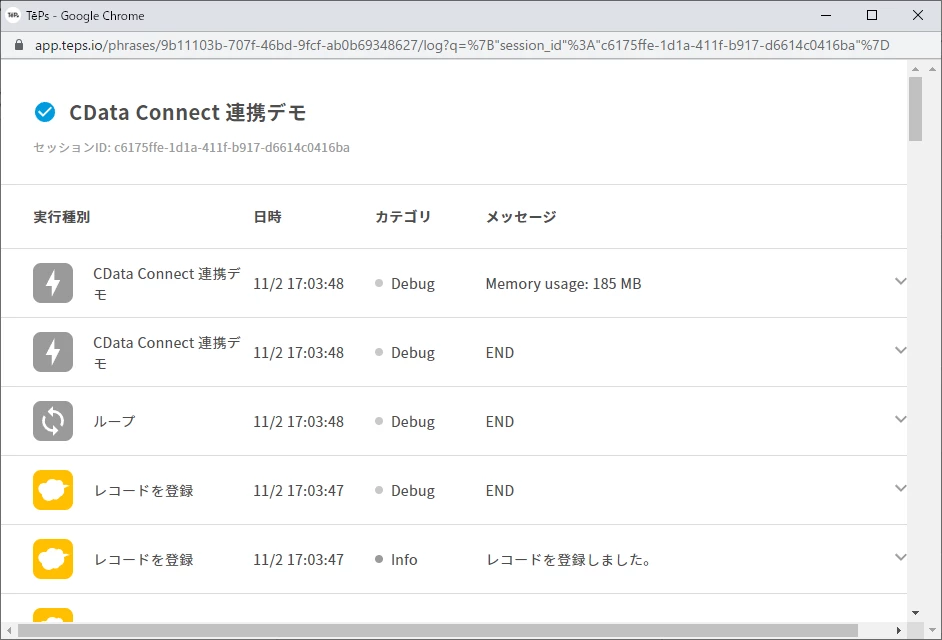Click the vertical scrollbar down arrow
The height and width of the screenshot is (640, 942).
(x=916, y=613)
